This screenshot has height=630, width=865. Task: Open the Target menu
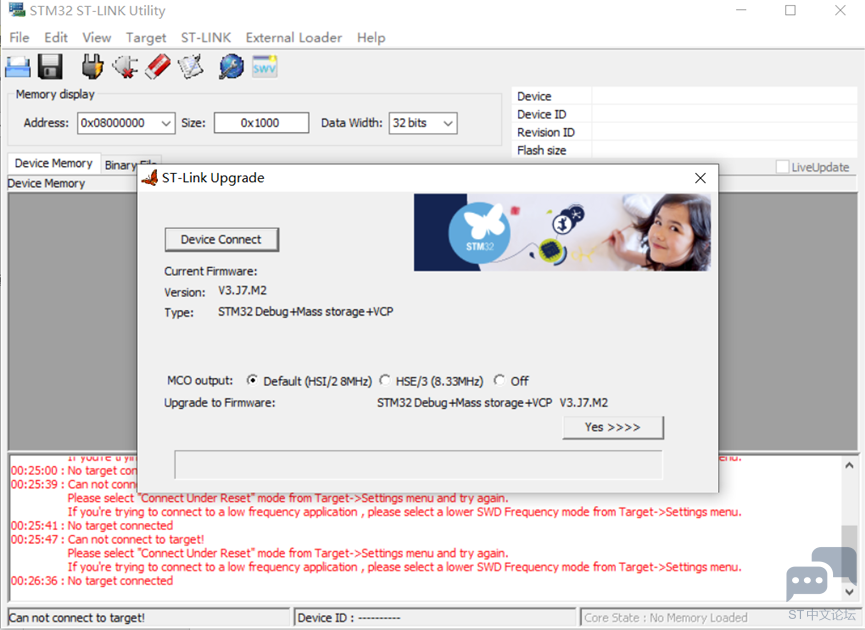point(146,37)
